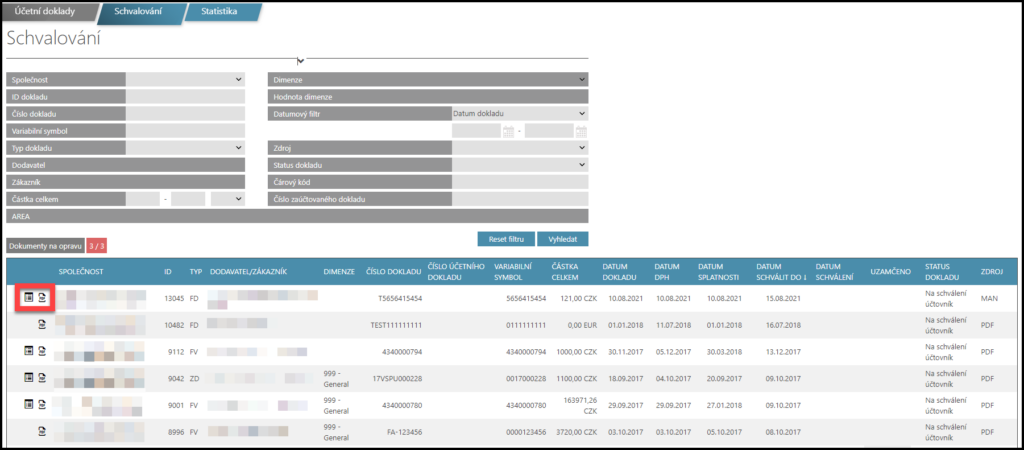
Task: Collapse the filter panel with the chevron
Action: pos(299,61)
